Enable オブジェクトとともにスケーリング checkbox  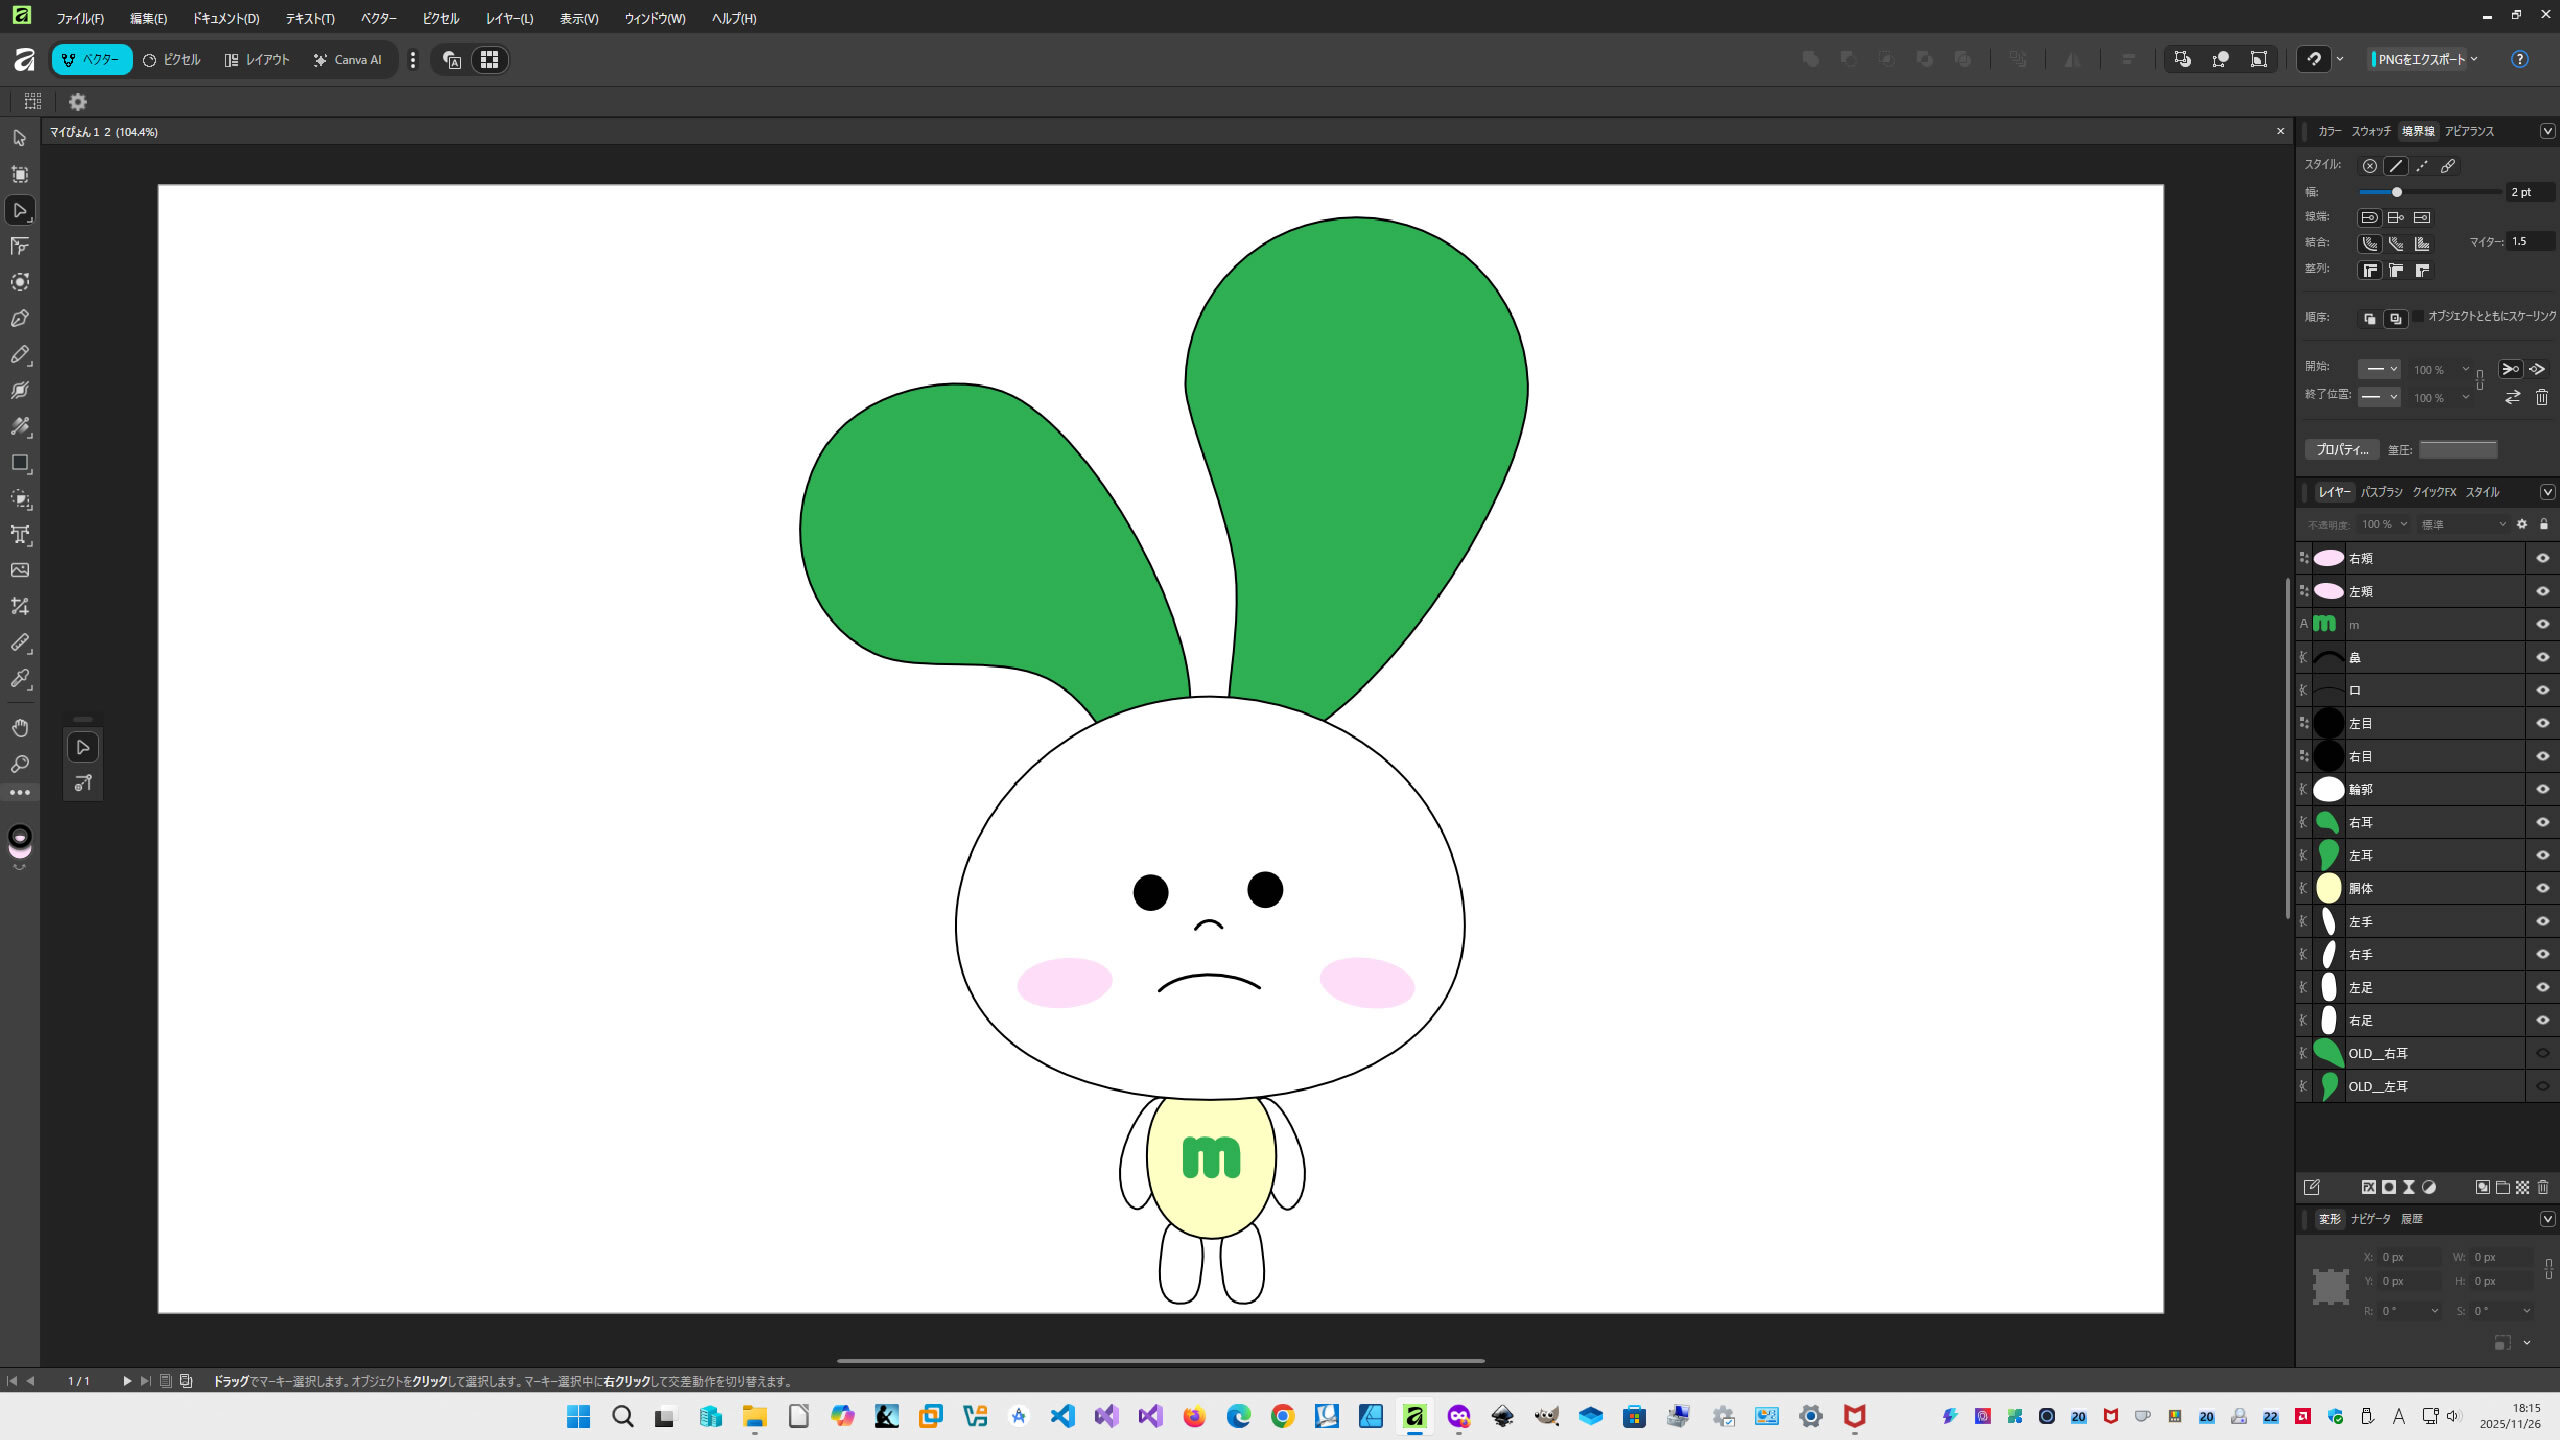tap(2418, 316)
